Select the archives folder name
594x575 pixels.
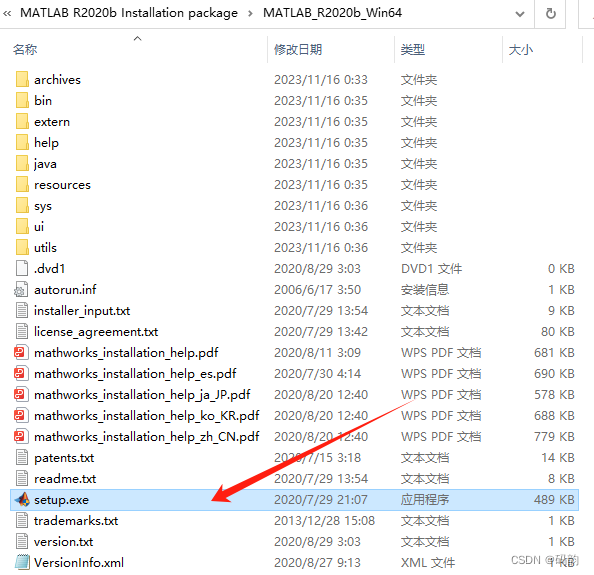57,80
